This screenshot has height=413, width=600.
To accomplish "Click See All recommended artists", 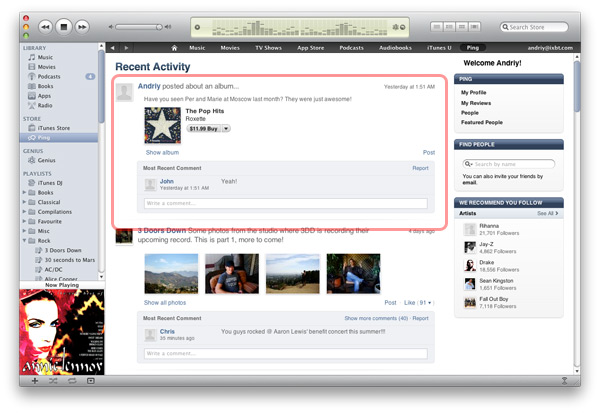I will coord(547,213).
